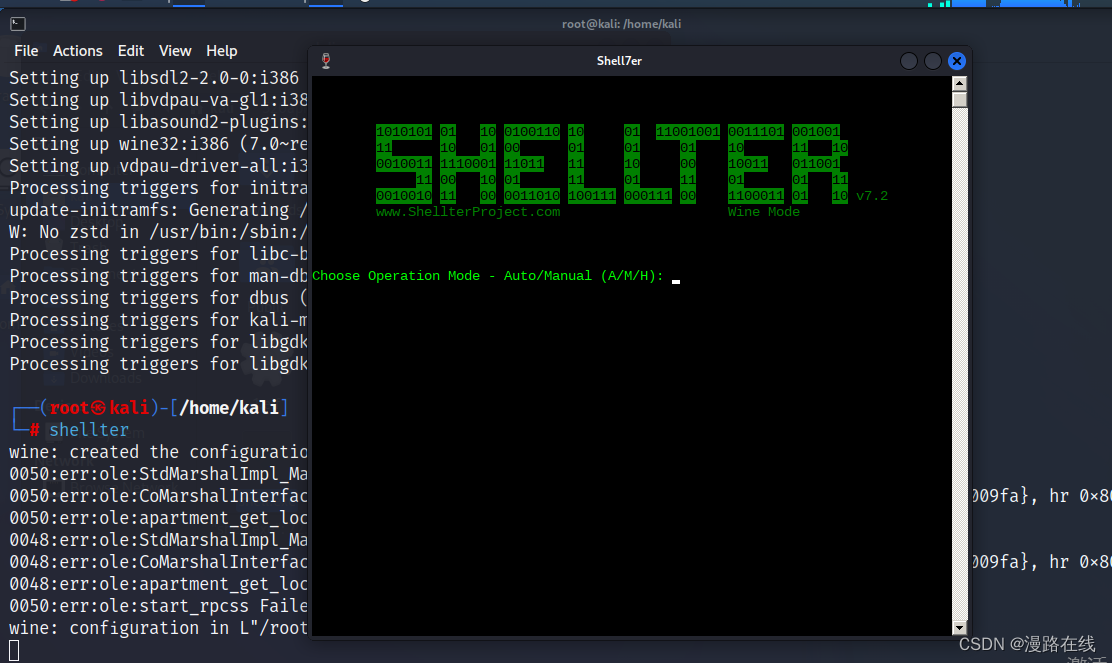Click the line '0050:err:ole:start_rpcss Failed'
Screen dimensions: 1112x663
click(x=158, y=606)
